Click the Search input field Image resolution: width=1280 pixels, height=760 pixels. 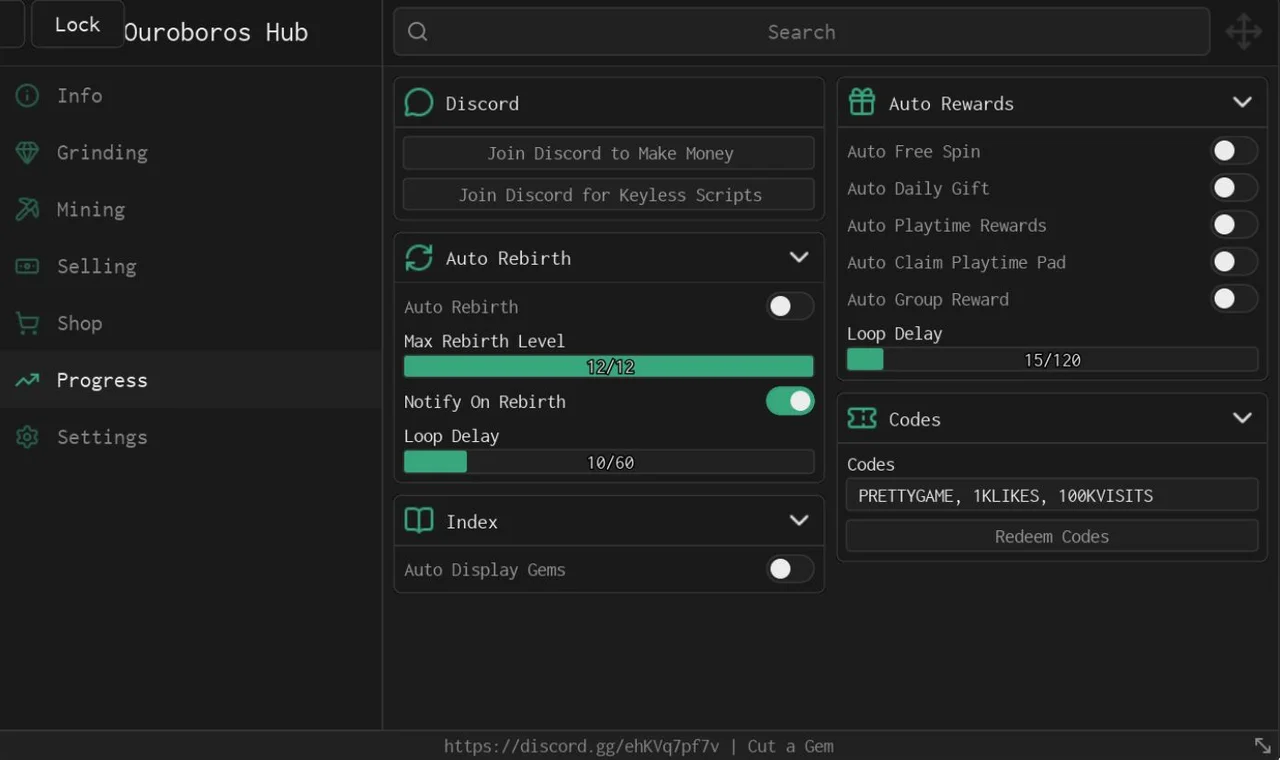802,32
